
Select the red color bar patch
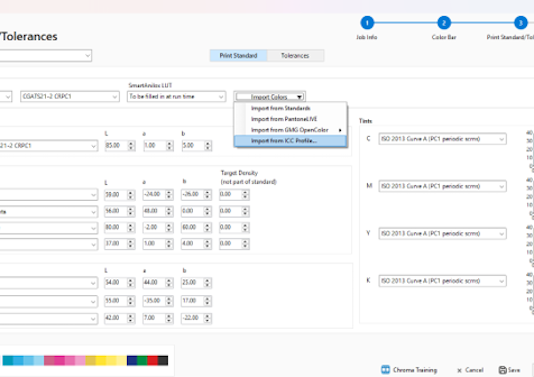pyautogui.click(x=152, y=361)
